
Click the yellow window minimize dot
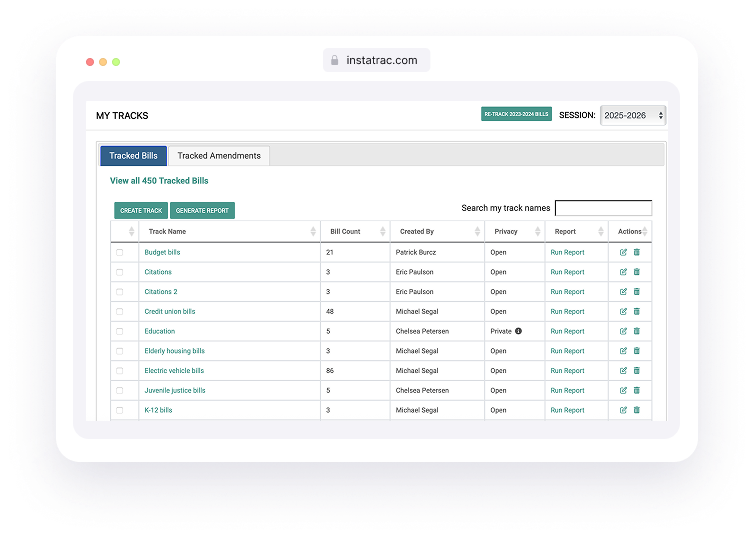pos(103,62)
